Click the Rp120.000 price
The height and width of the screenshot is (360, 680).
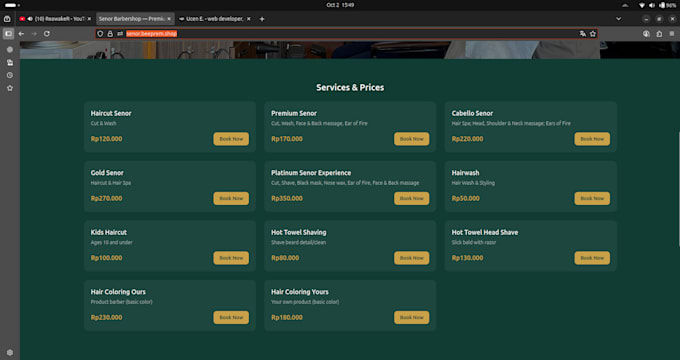(106, 139)
